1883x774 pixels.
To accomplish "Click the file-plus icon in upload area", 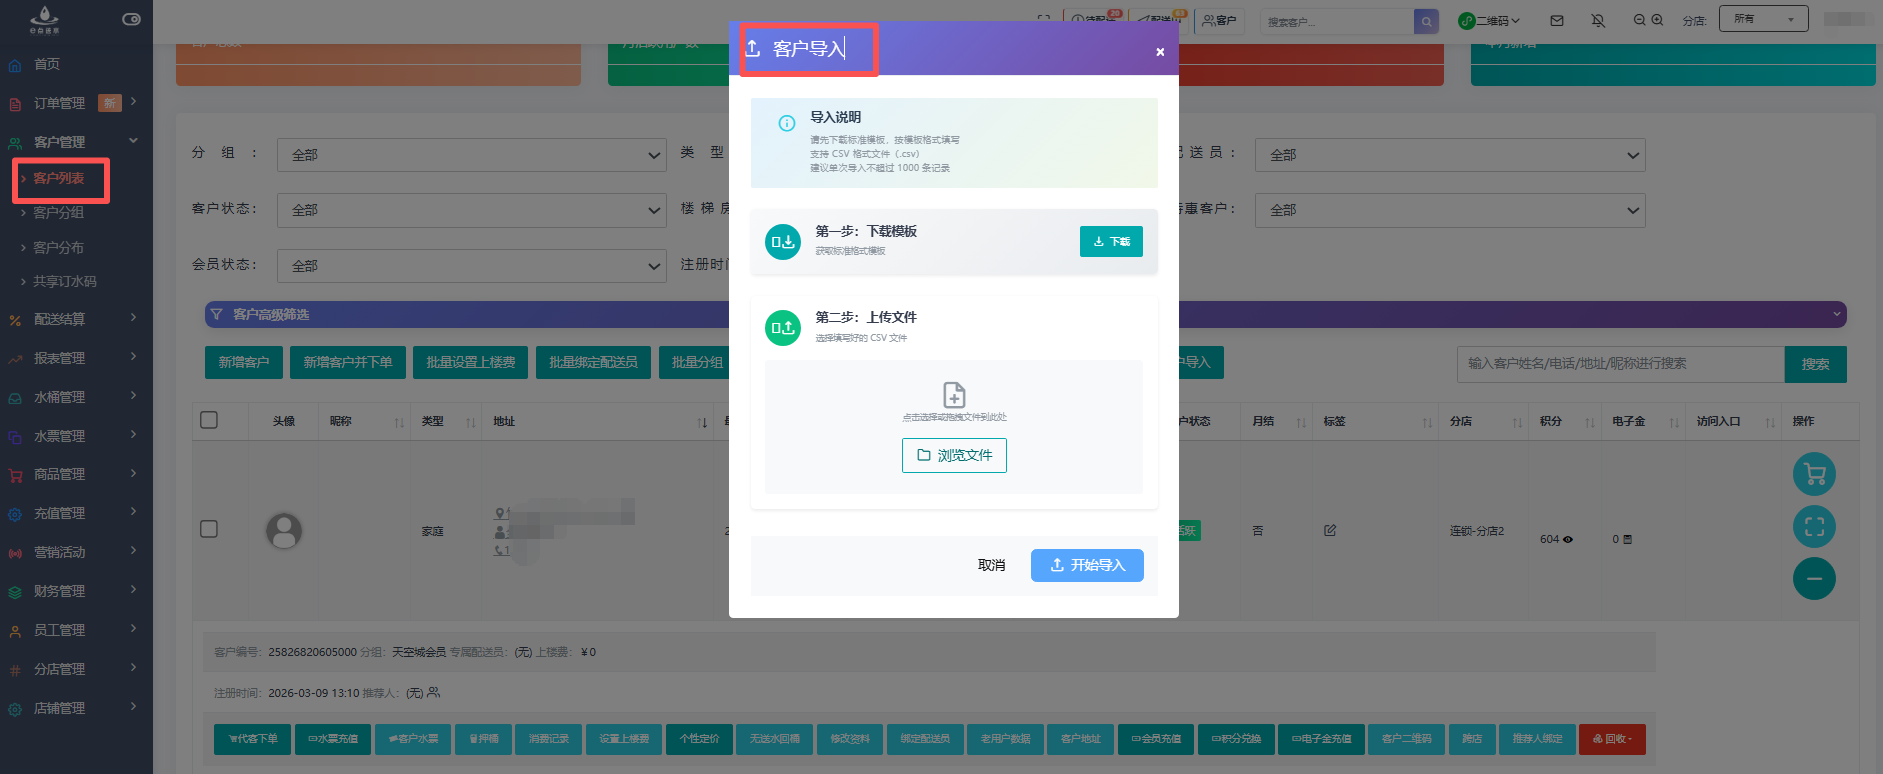I will click(x=954, y=394).
